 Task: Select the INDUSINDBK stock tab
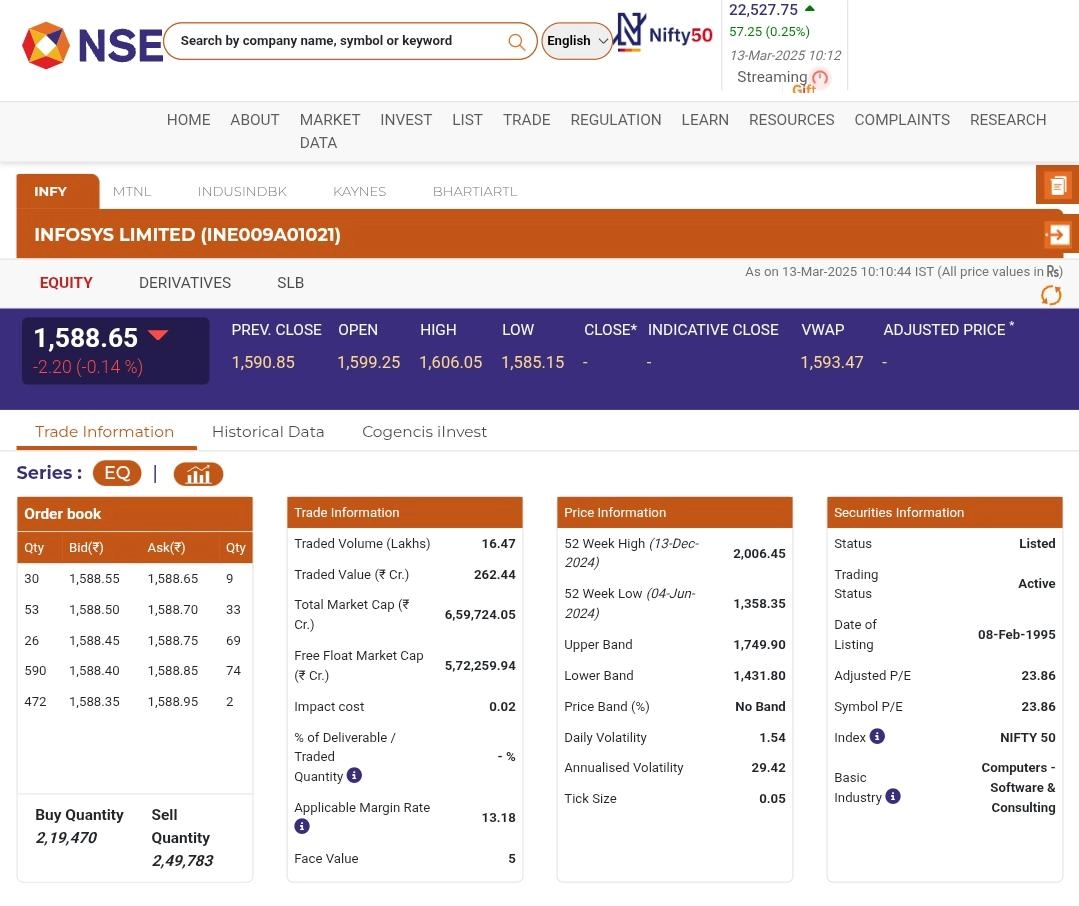coord(242,191)
